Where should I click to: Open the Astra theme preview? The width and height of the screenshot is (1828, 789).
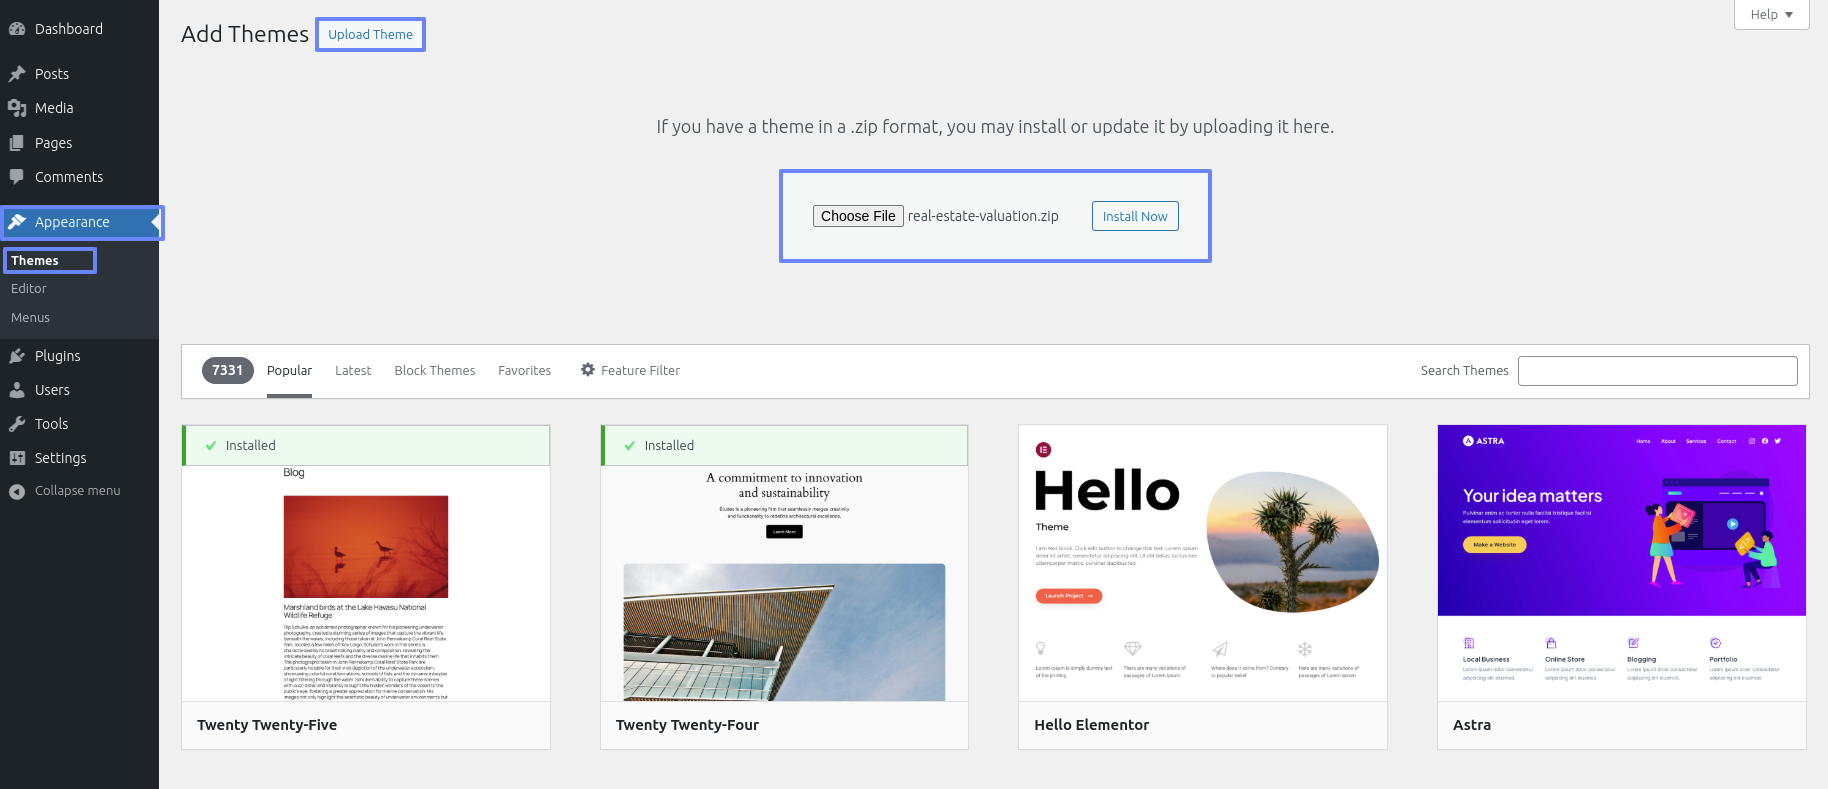tap(1622, 563)
